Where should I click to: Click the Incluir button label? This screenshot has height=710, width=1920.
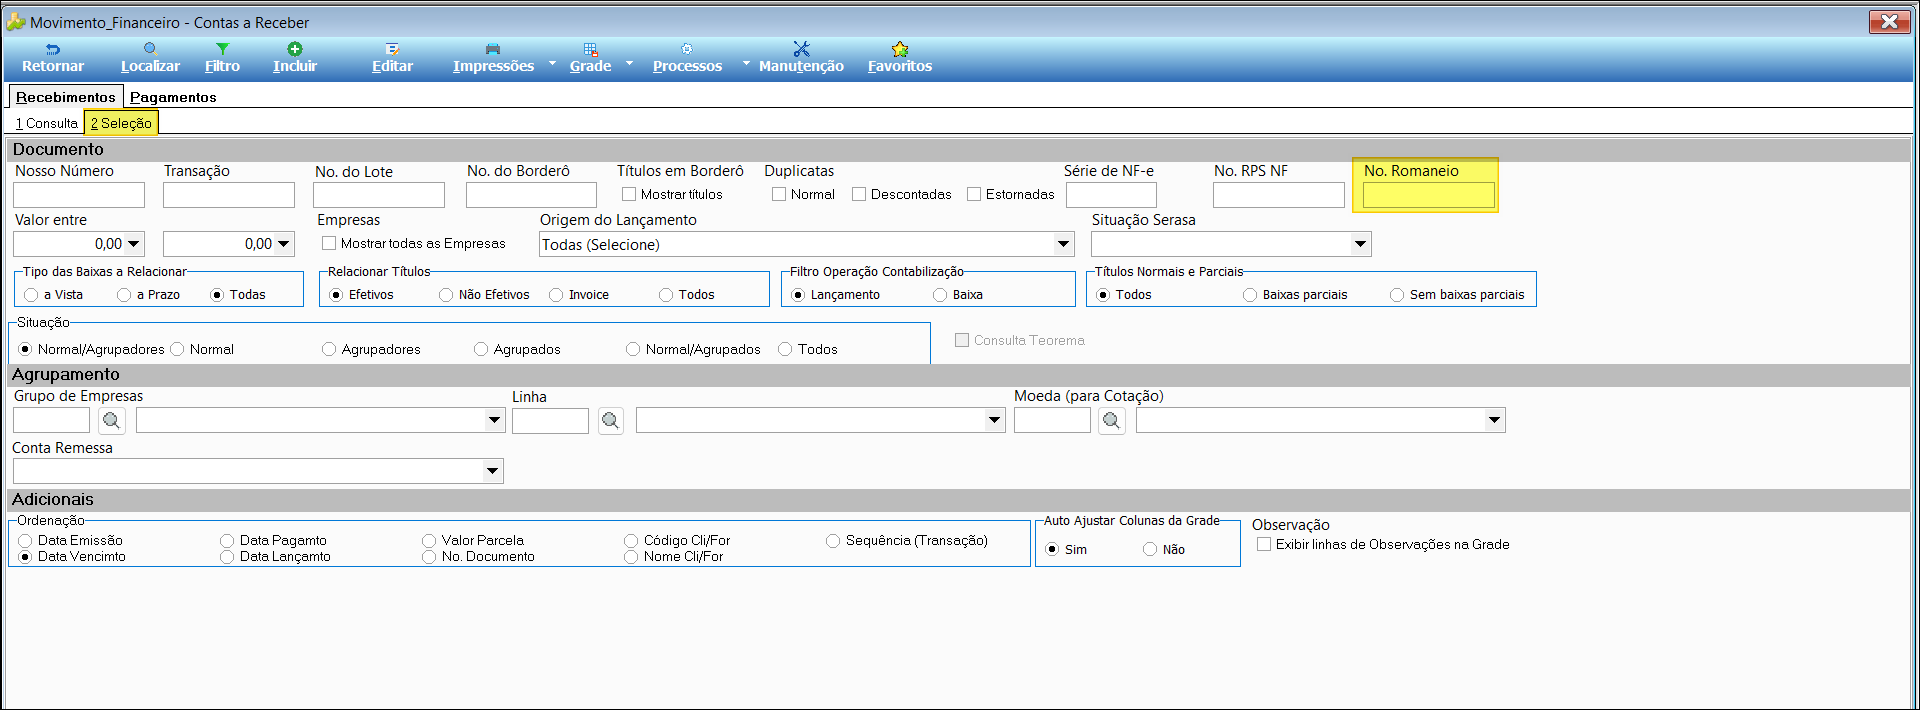tap(295, 66)
